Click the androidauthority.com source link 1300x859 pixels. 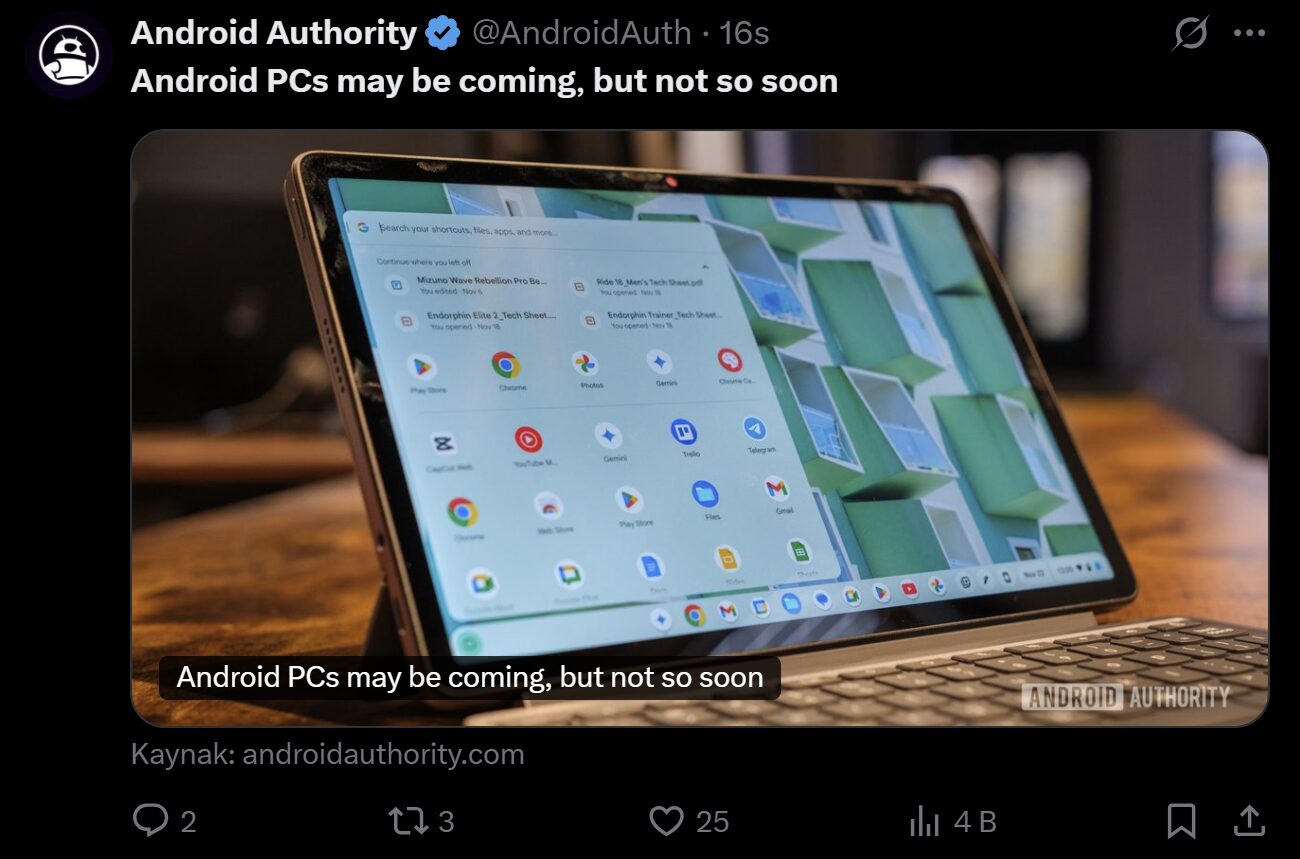click(328, 754)
